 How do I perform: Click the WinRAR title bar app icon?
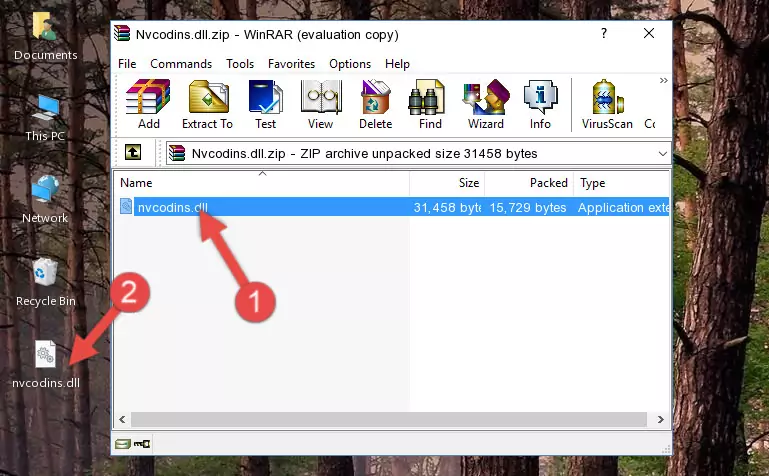122,34
